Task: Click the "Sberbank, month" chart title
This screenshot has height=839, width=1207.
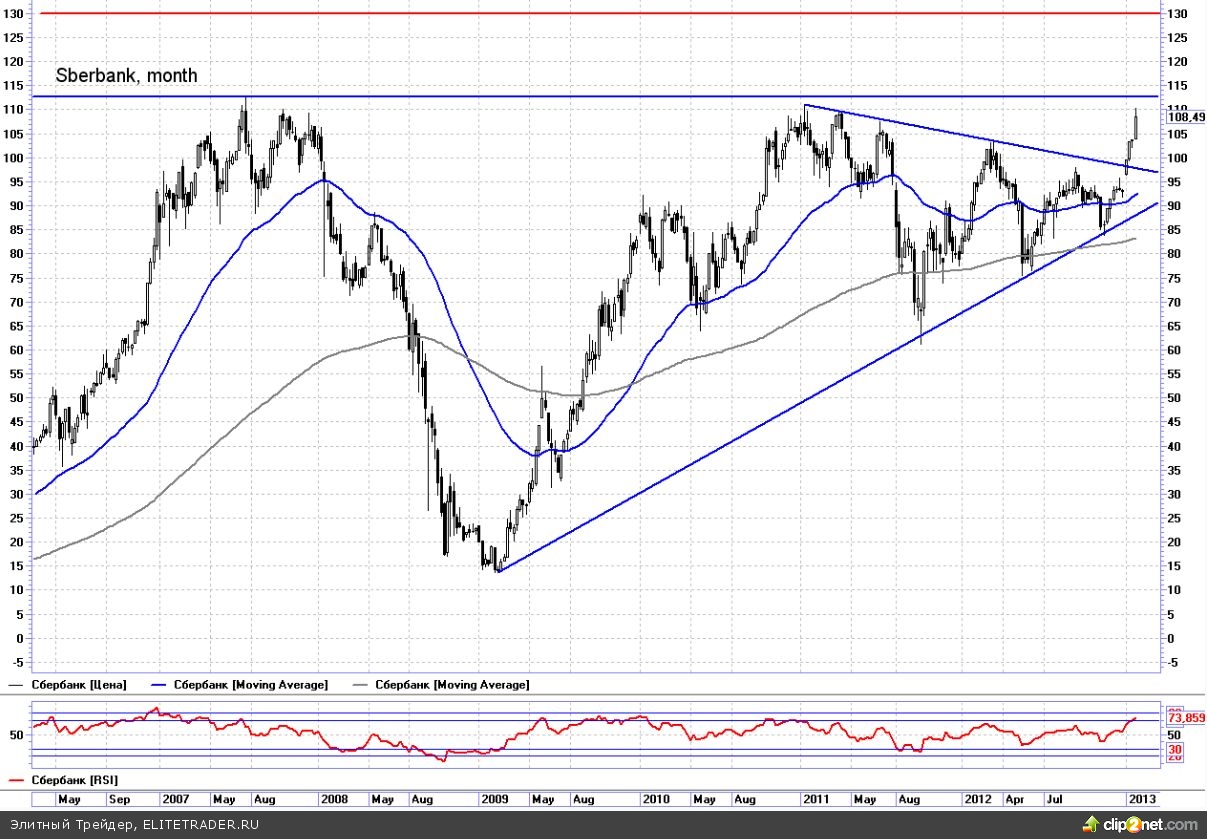Action: (126, 75)
